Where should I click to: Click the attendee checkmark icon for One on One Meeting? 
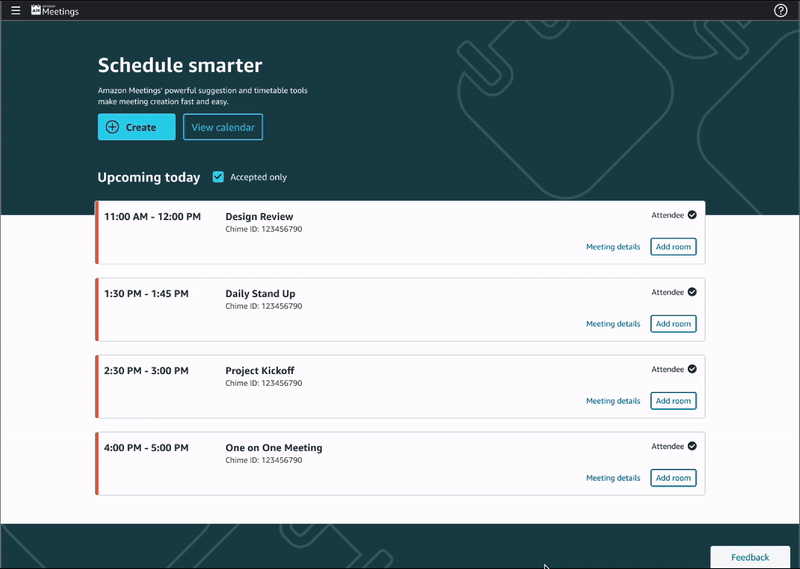click(692, 446)
